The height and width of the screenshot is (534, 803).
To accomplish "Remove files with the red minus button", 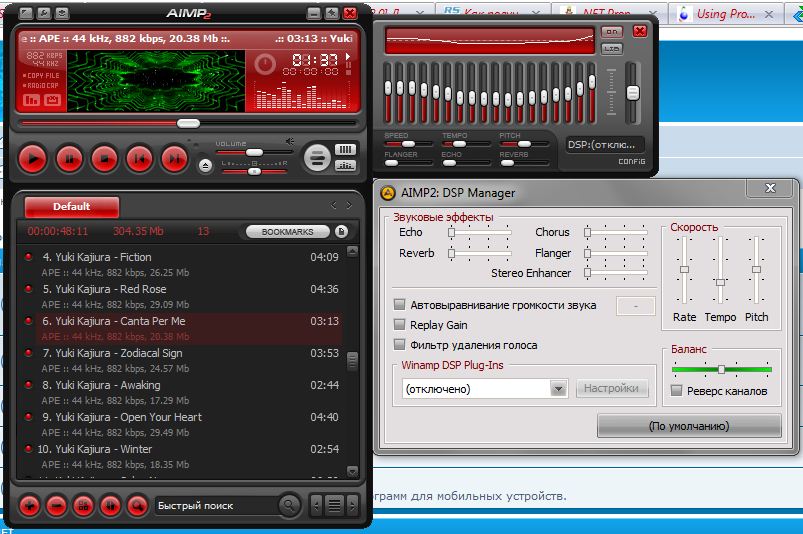I will (x=56, y=506).
